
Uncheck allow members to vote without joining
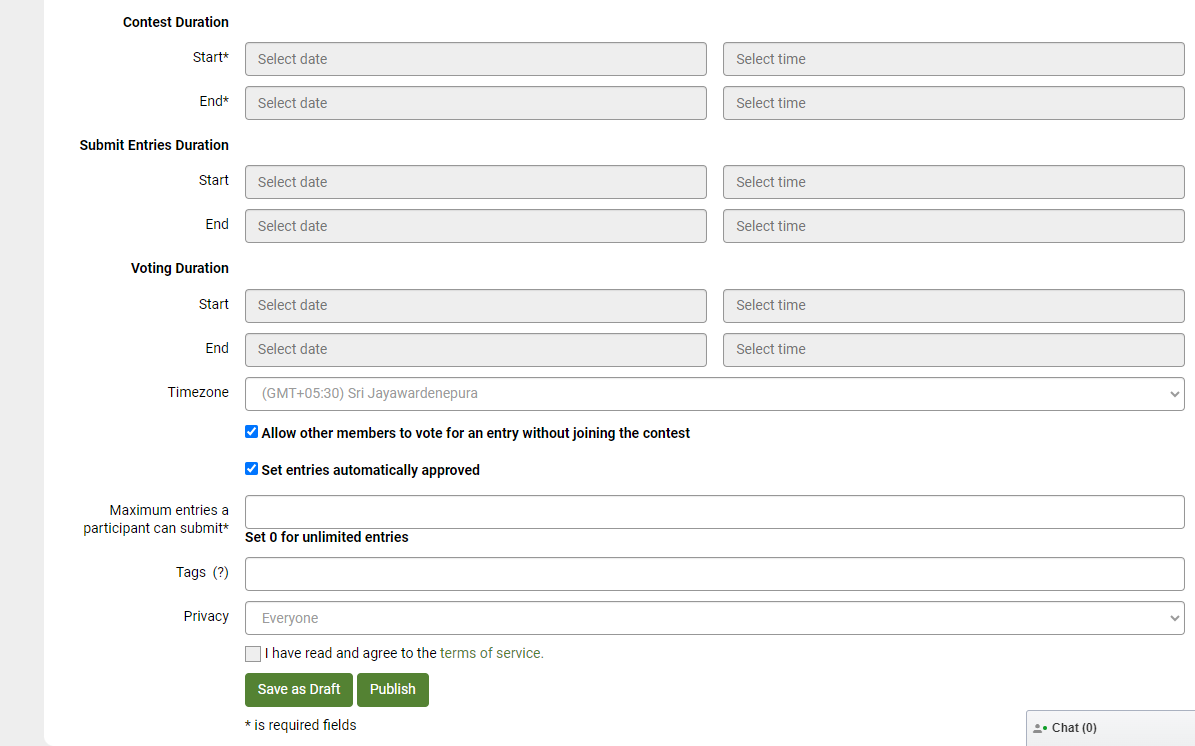[252, 433]
